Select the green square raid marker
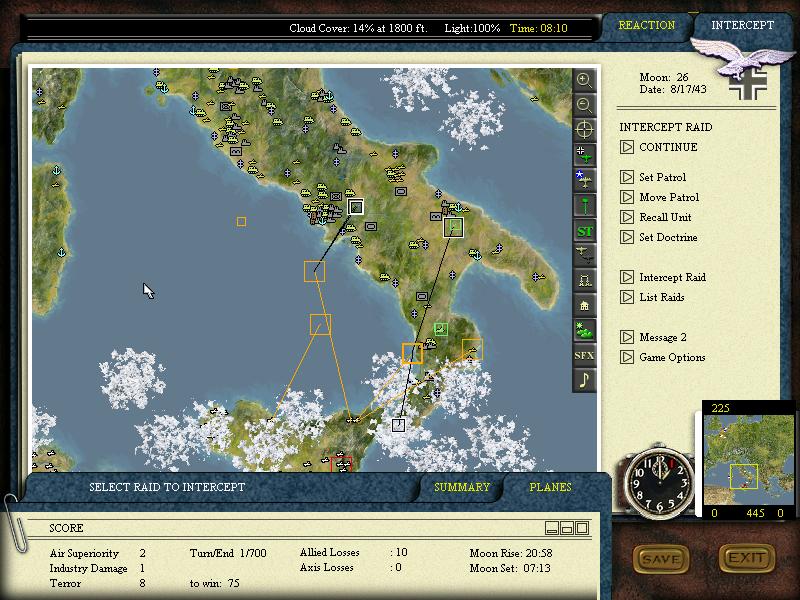Viewport: 800px width, 600px height. click(441, 329)
